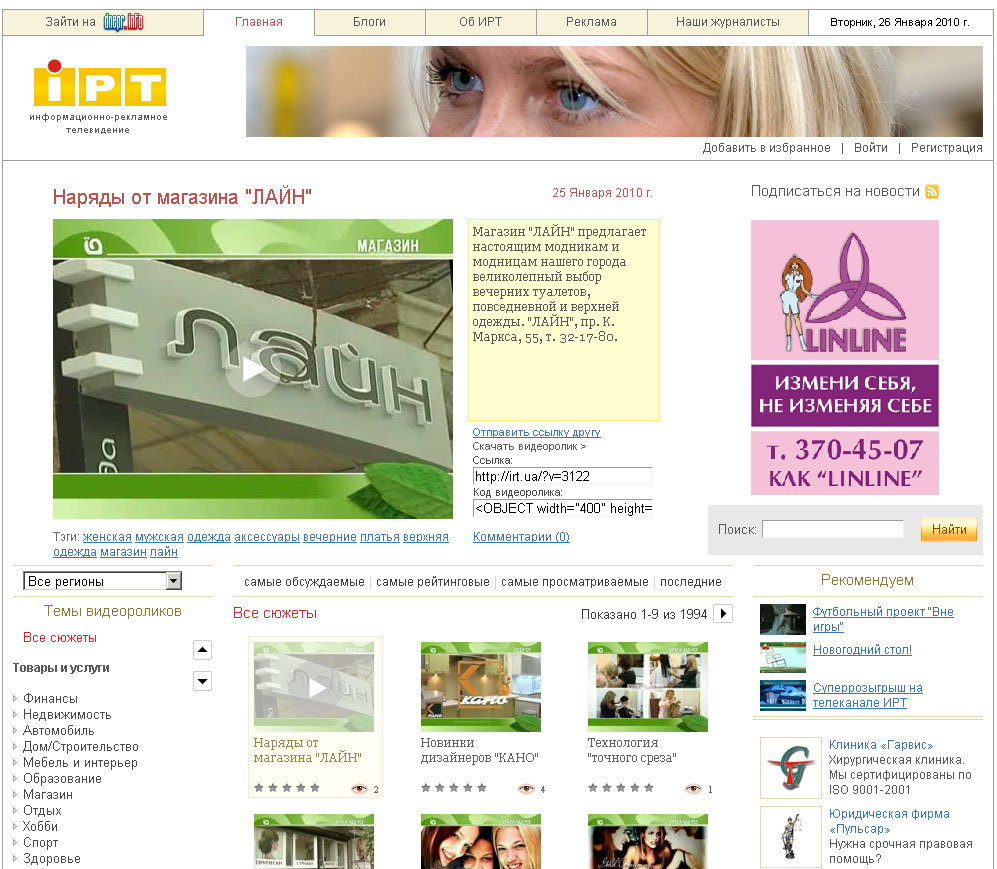997x869 pixels.
Task: Expand the Отдых category
Action: [15, 810]
